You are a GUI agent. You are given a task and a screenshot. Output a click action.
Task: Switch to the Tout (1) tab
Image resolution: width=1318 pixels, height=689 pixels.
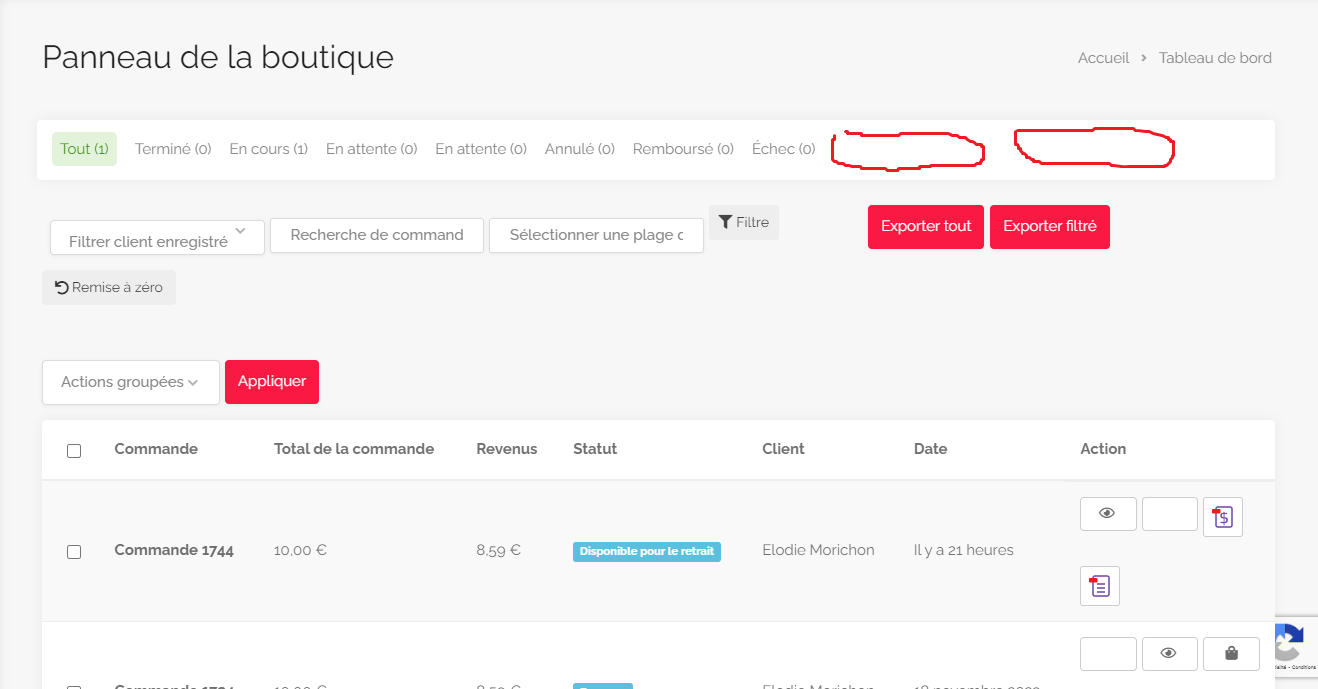pos(84,149)
